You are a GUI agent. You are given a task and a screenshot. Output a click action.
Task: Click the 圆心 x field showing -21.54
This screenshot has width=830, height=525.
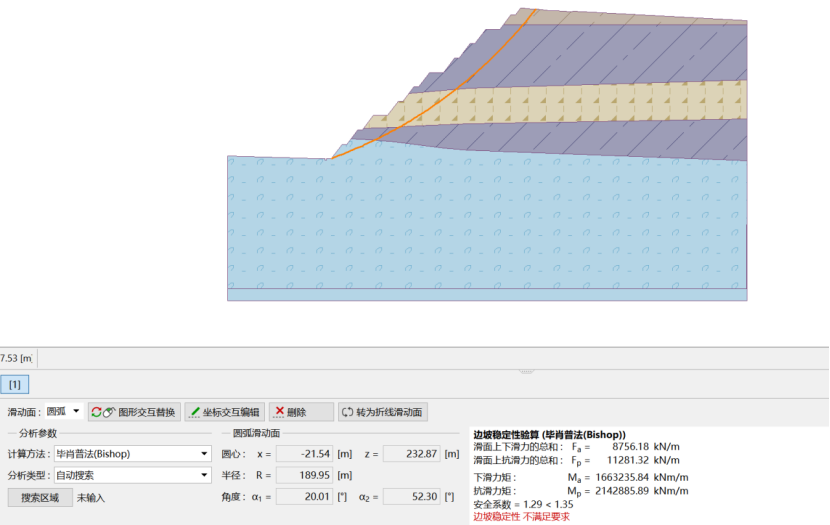click(x=305, y=454)
